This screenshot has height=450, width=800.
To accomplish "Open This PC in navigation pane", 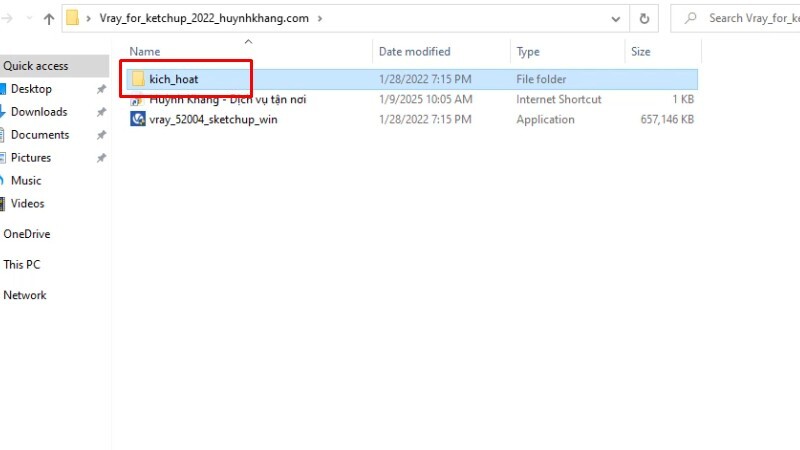I will click(21, 265).
